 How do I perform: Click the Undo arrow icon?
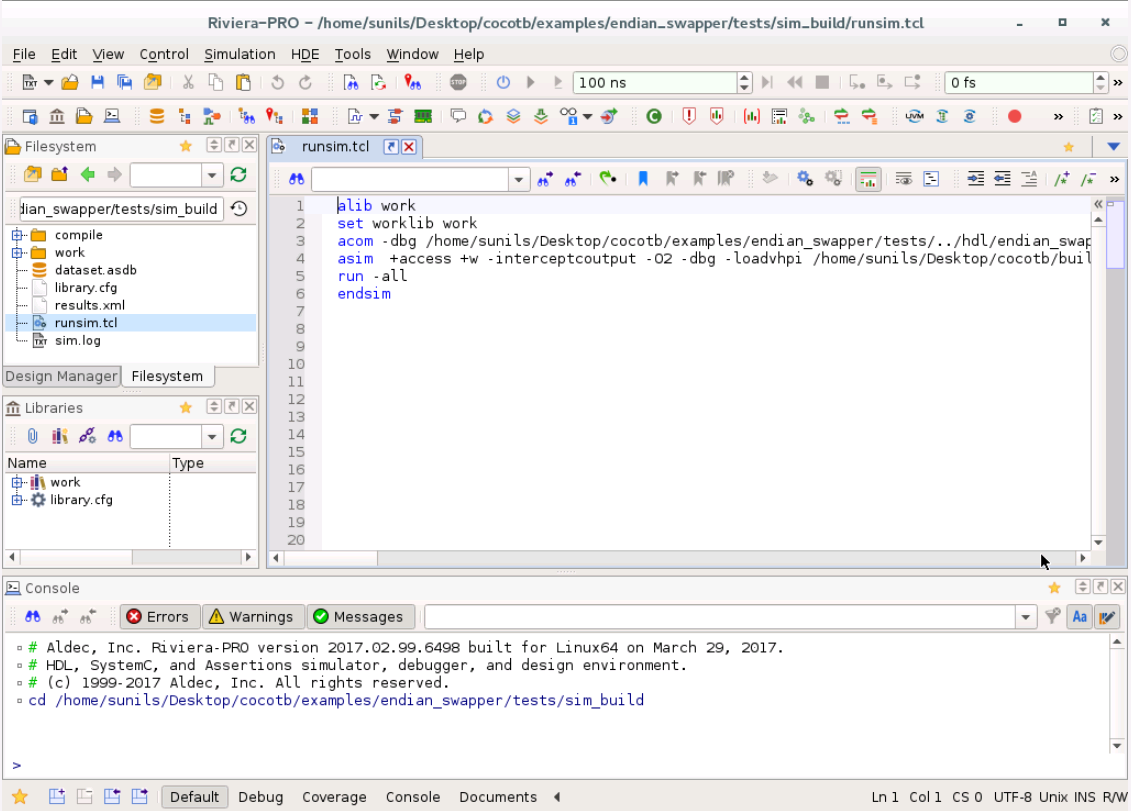pos(277,82)
